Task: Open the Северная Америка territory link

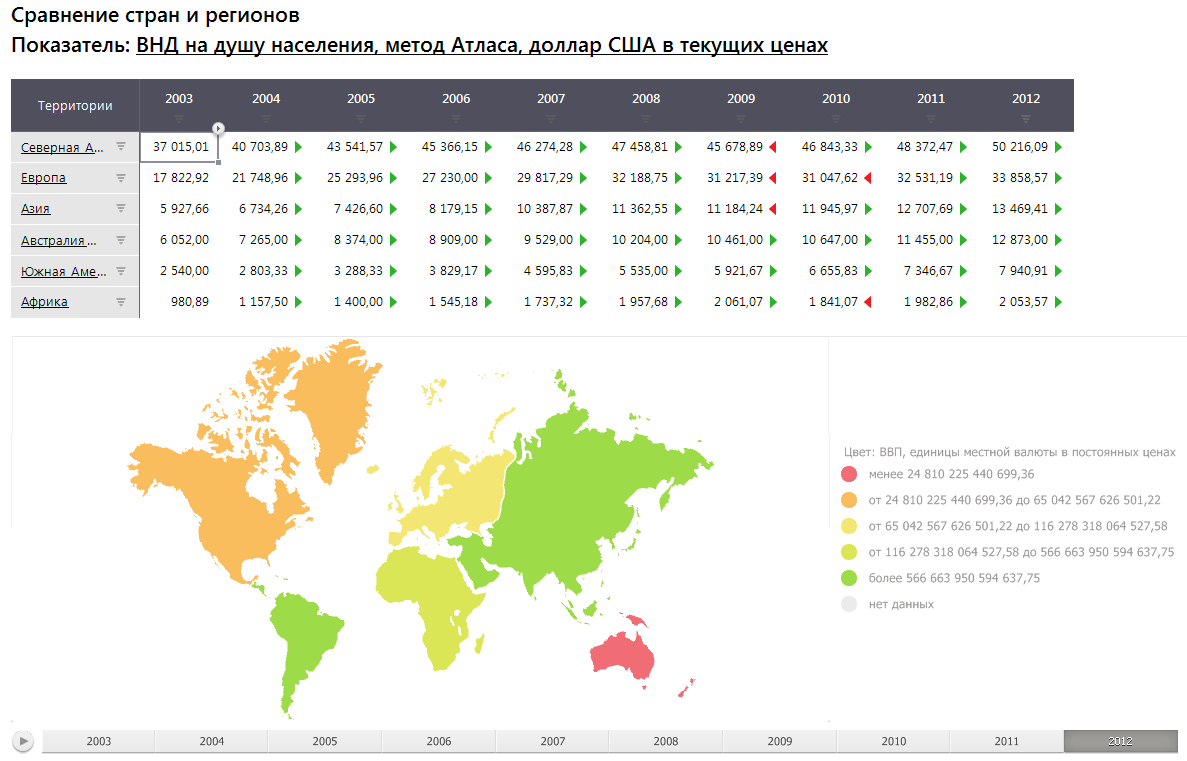Action: (x=62, y=148)
